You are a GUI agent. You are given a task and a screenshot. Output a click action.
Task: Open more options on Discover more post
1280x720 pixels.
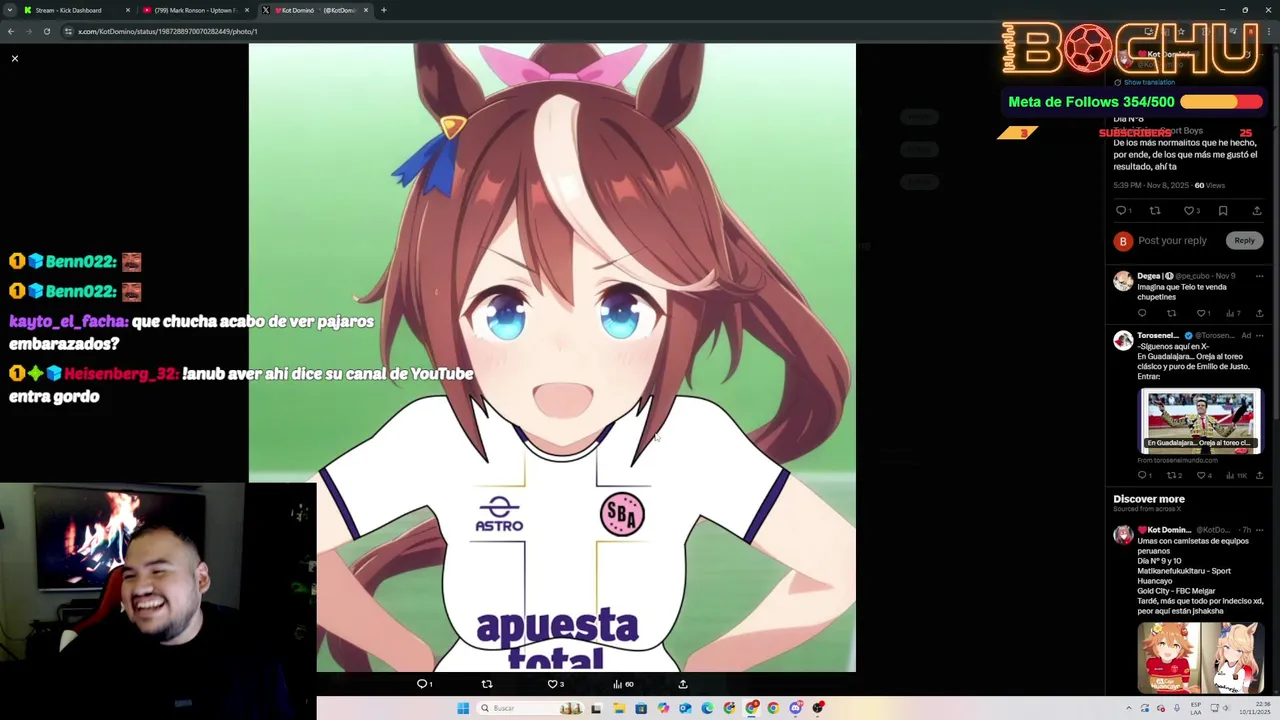click(x=1259, y=530)
